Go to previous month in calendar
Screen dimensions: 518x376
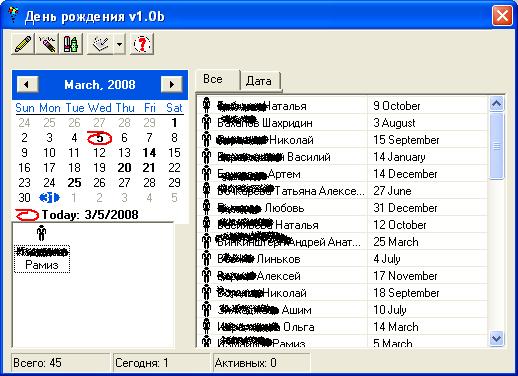click(27, 84)
